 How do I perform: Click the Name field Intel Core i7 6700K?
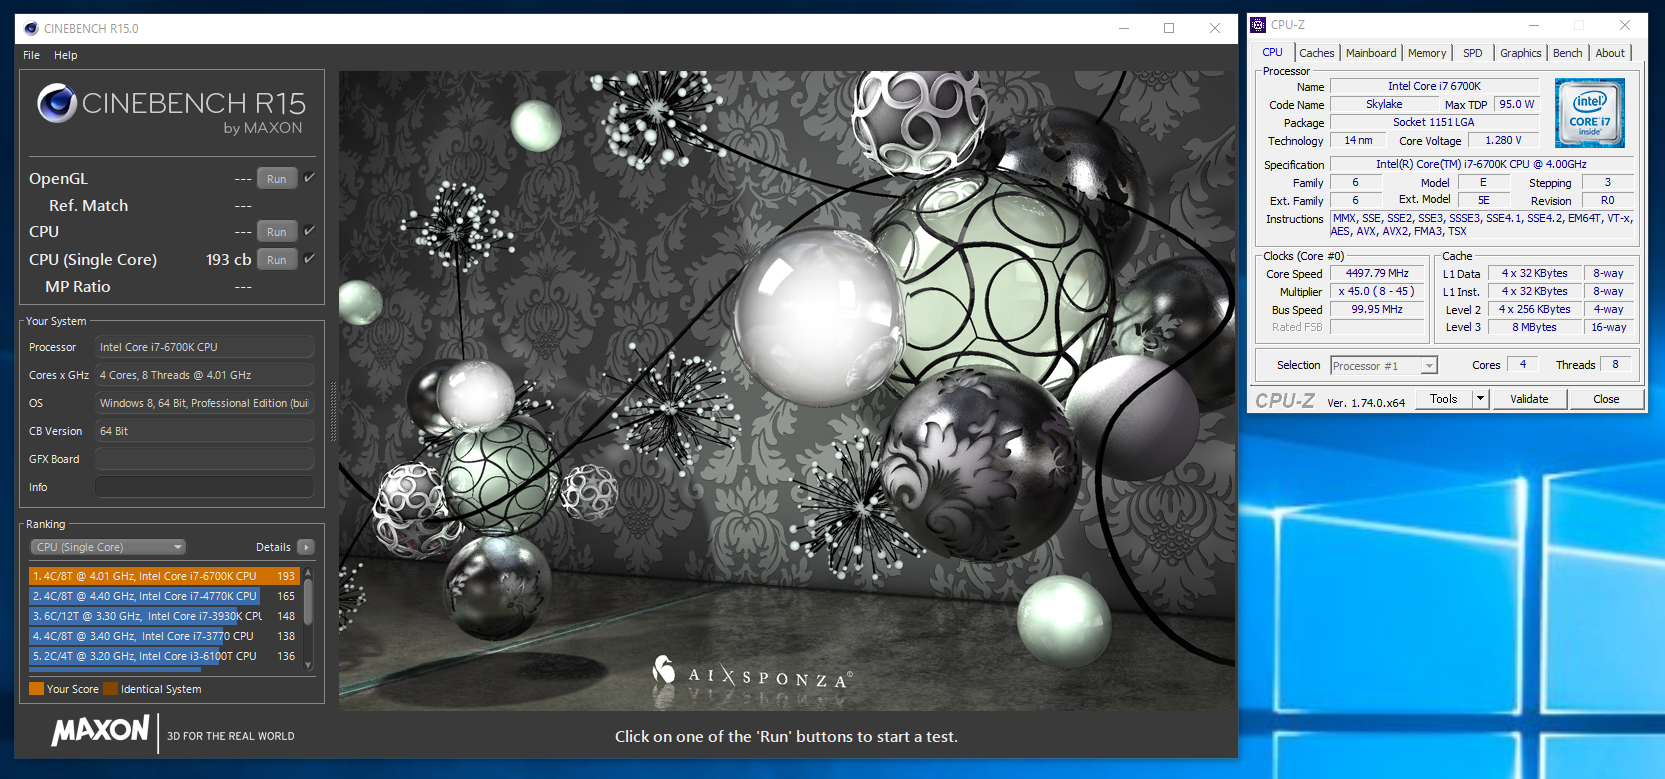click(1434, 86)
